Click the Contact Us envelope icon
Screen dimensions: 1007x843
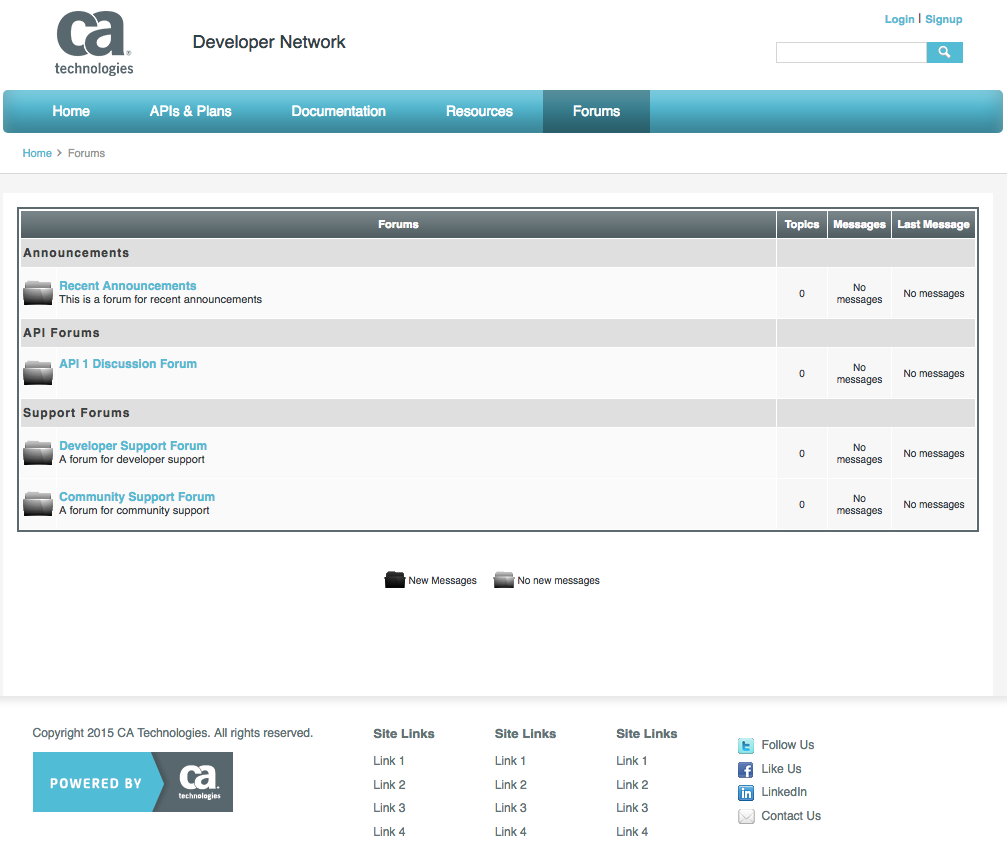pos(746,816)
